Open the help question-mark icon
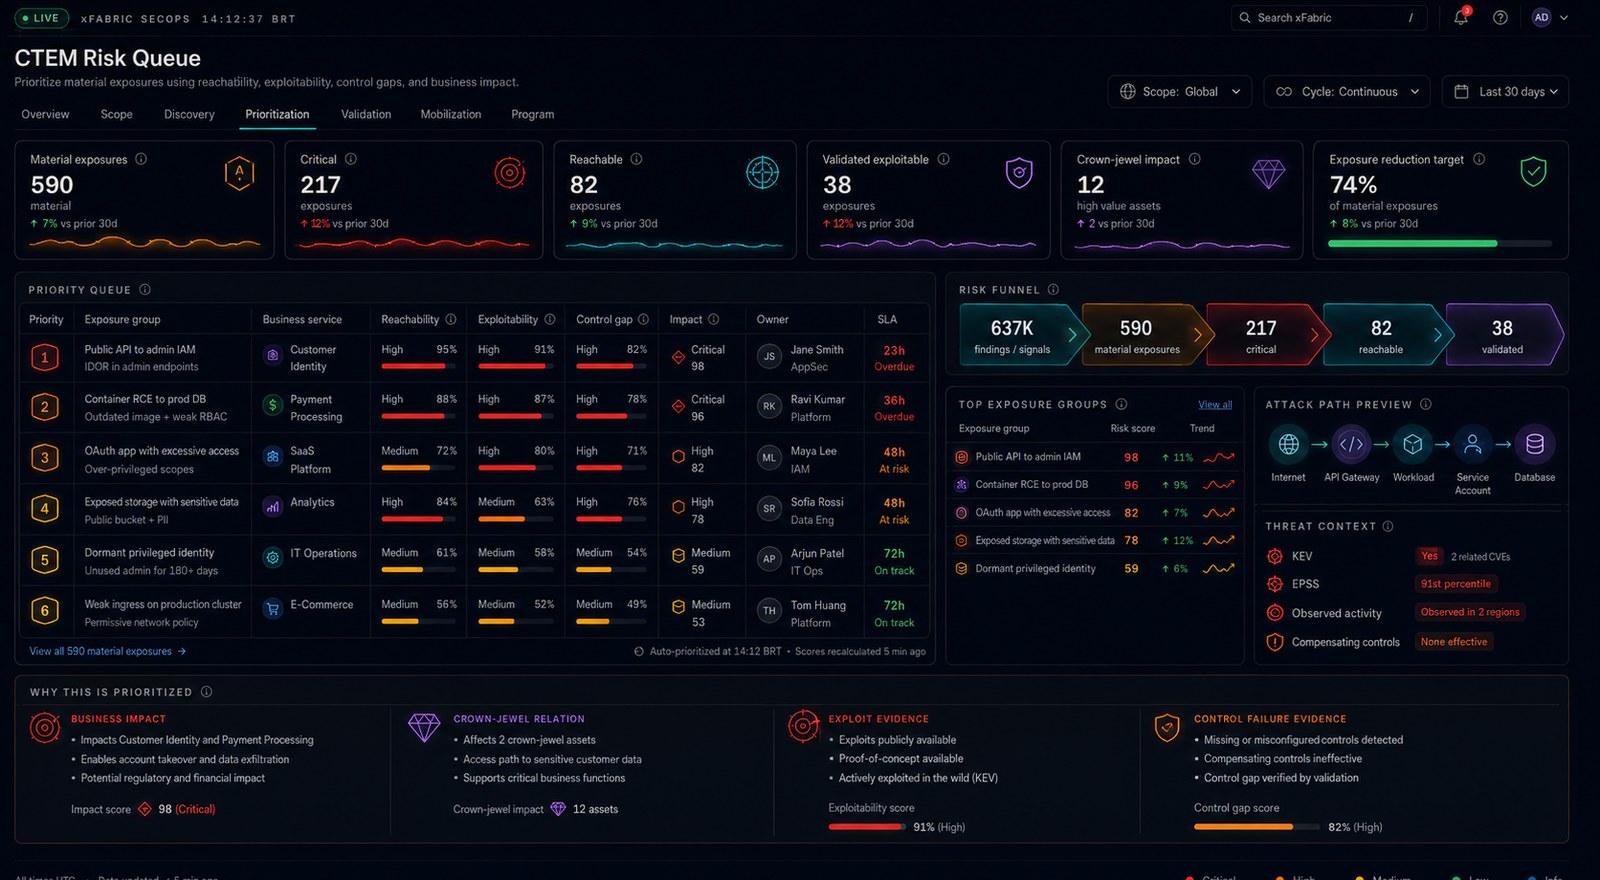This screenshot has height=880, width=1600. point(1500,17)
